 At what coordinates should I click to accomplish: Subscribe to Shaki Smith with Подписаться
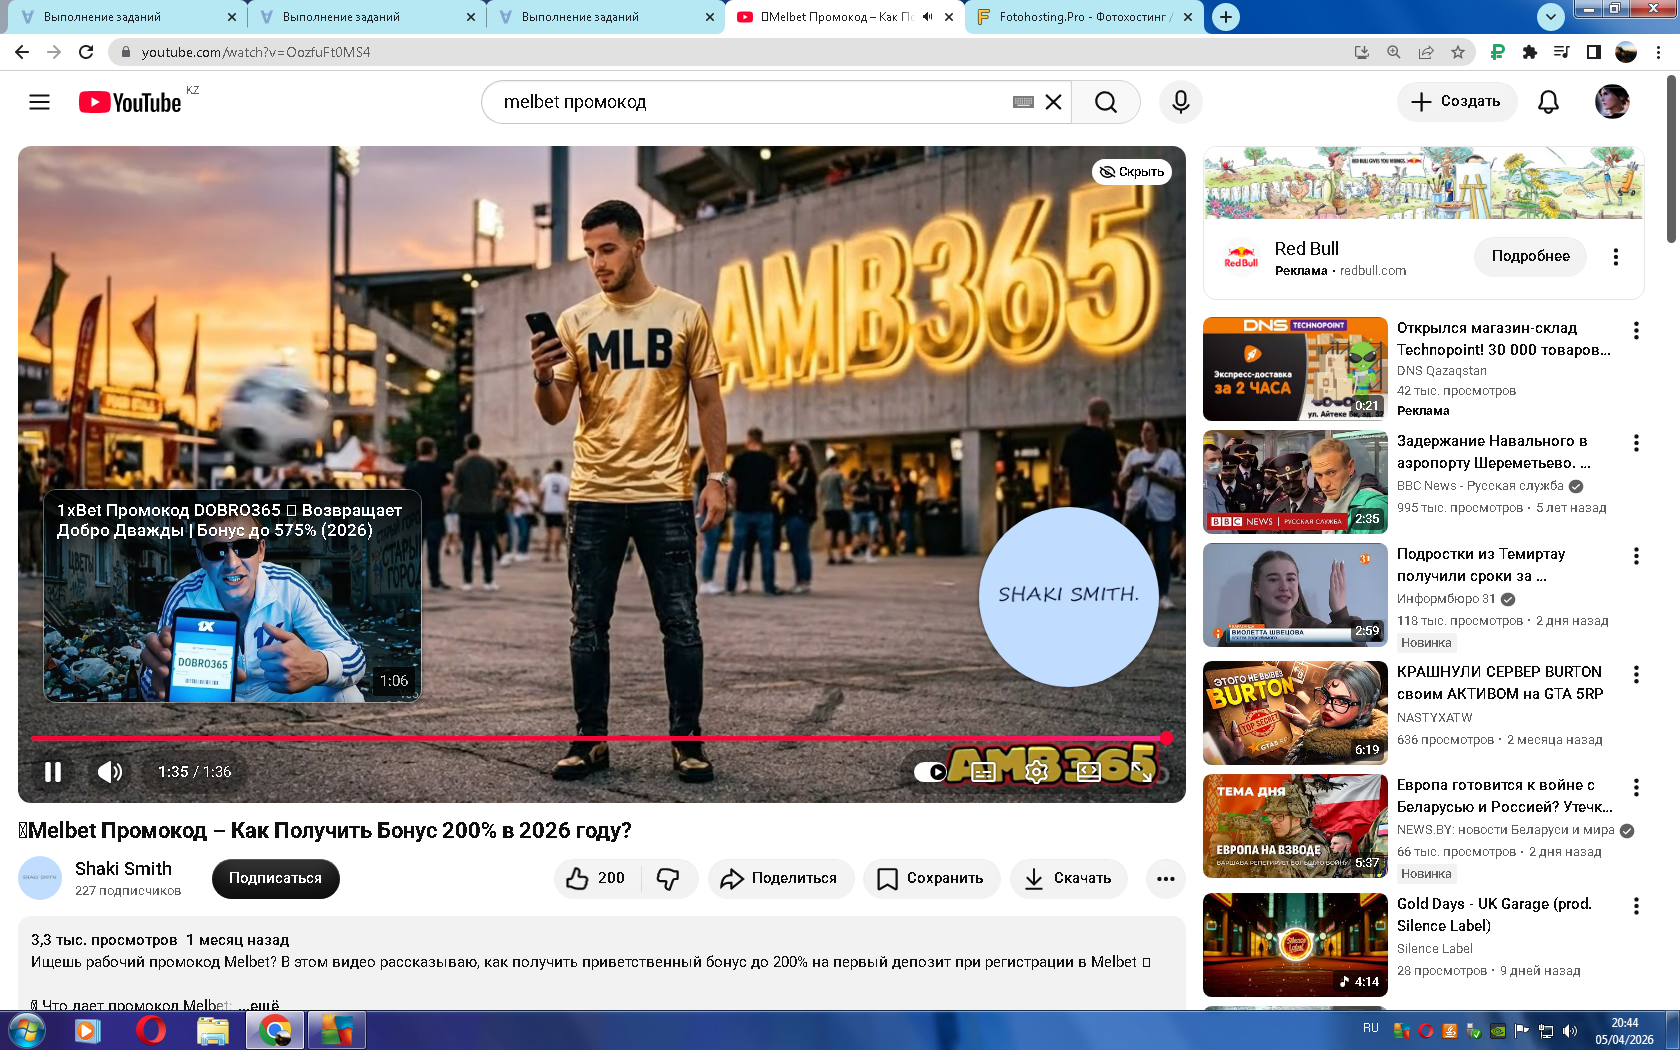pos(275,878)
